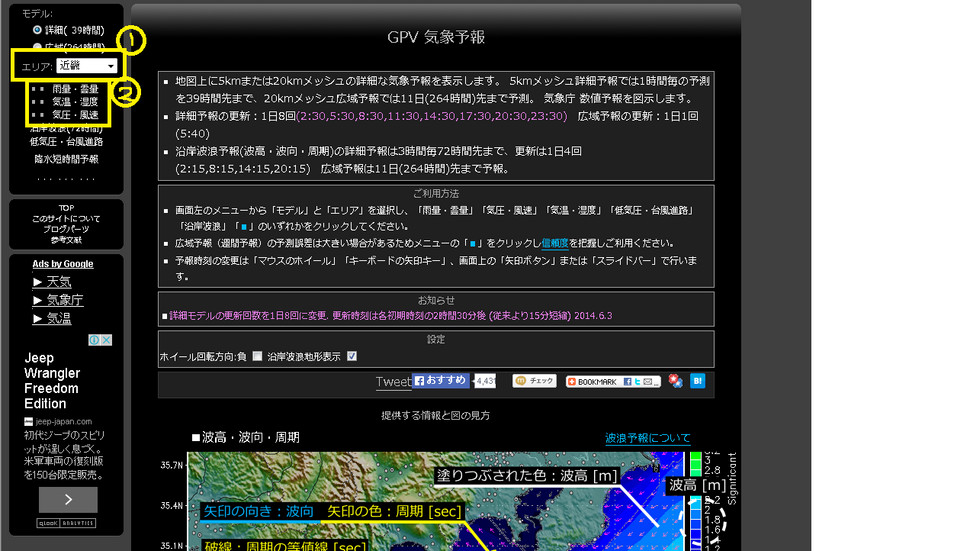Image resolution: width=970 pixels, height=551 pixels.
Task: Click the red-blue social bookmark icon
Action: (x=676, y=381)
